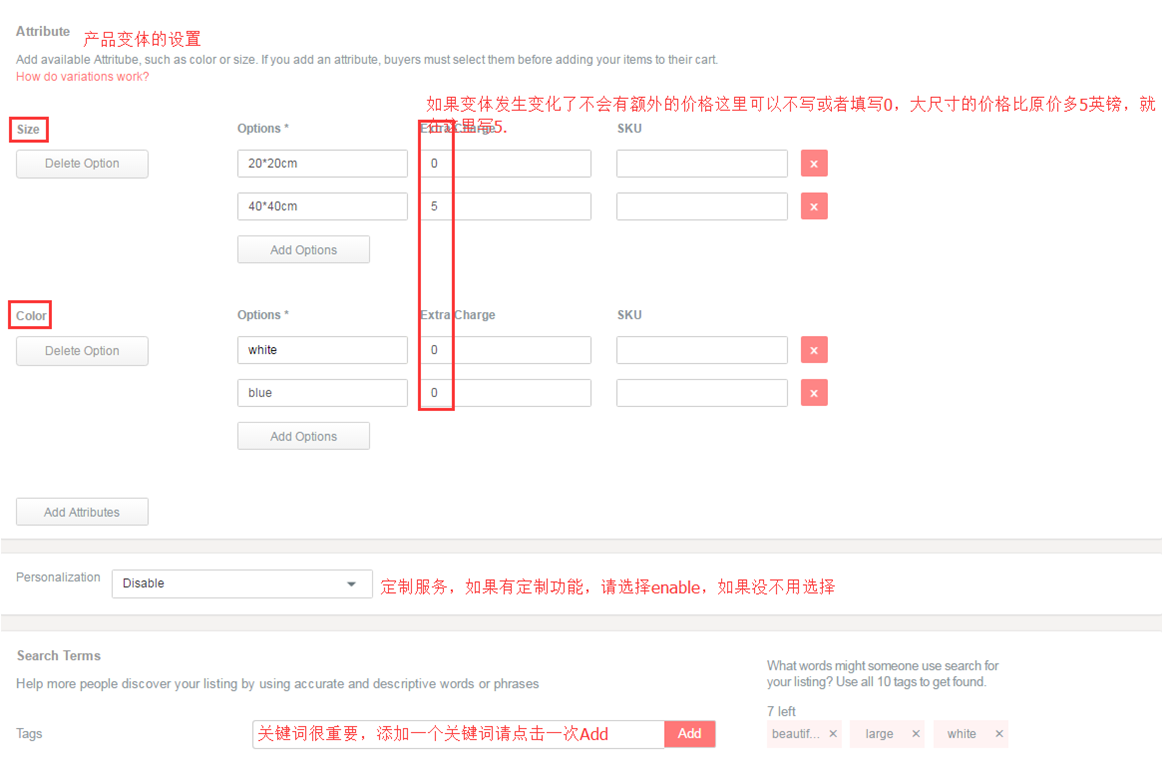Click Delete Option under Color

[x=82, y=351]
